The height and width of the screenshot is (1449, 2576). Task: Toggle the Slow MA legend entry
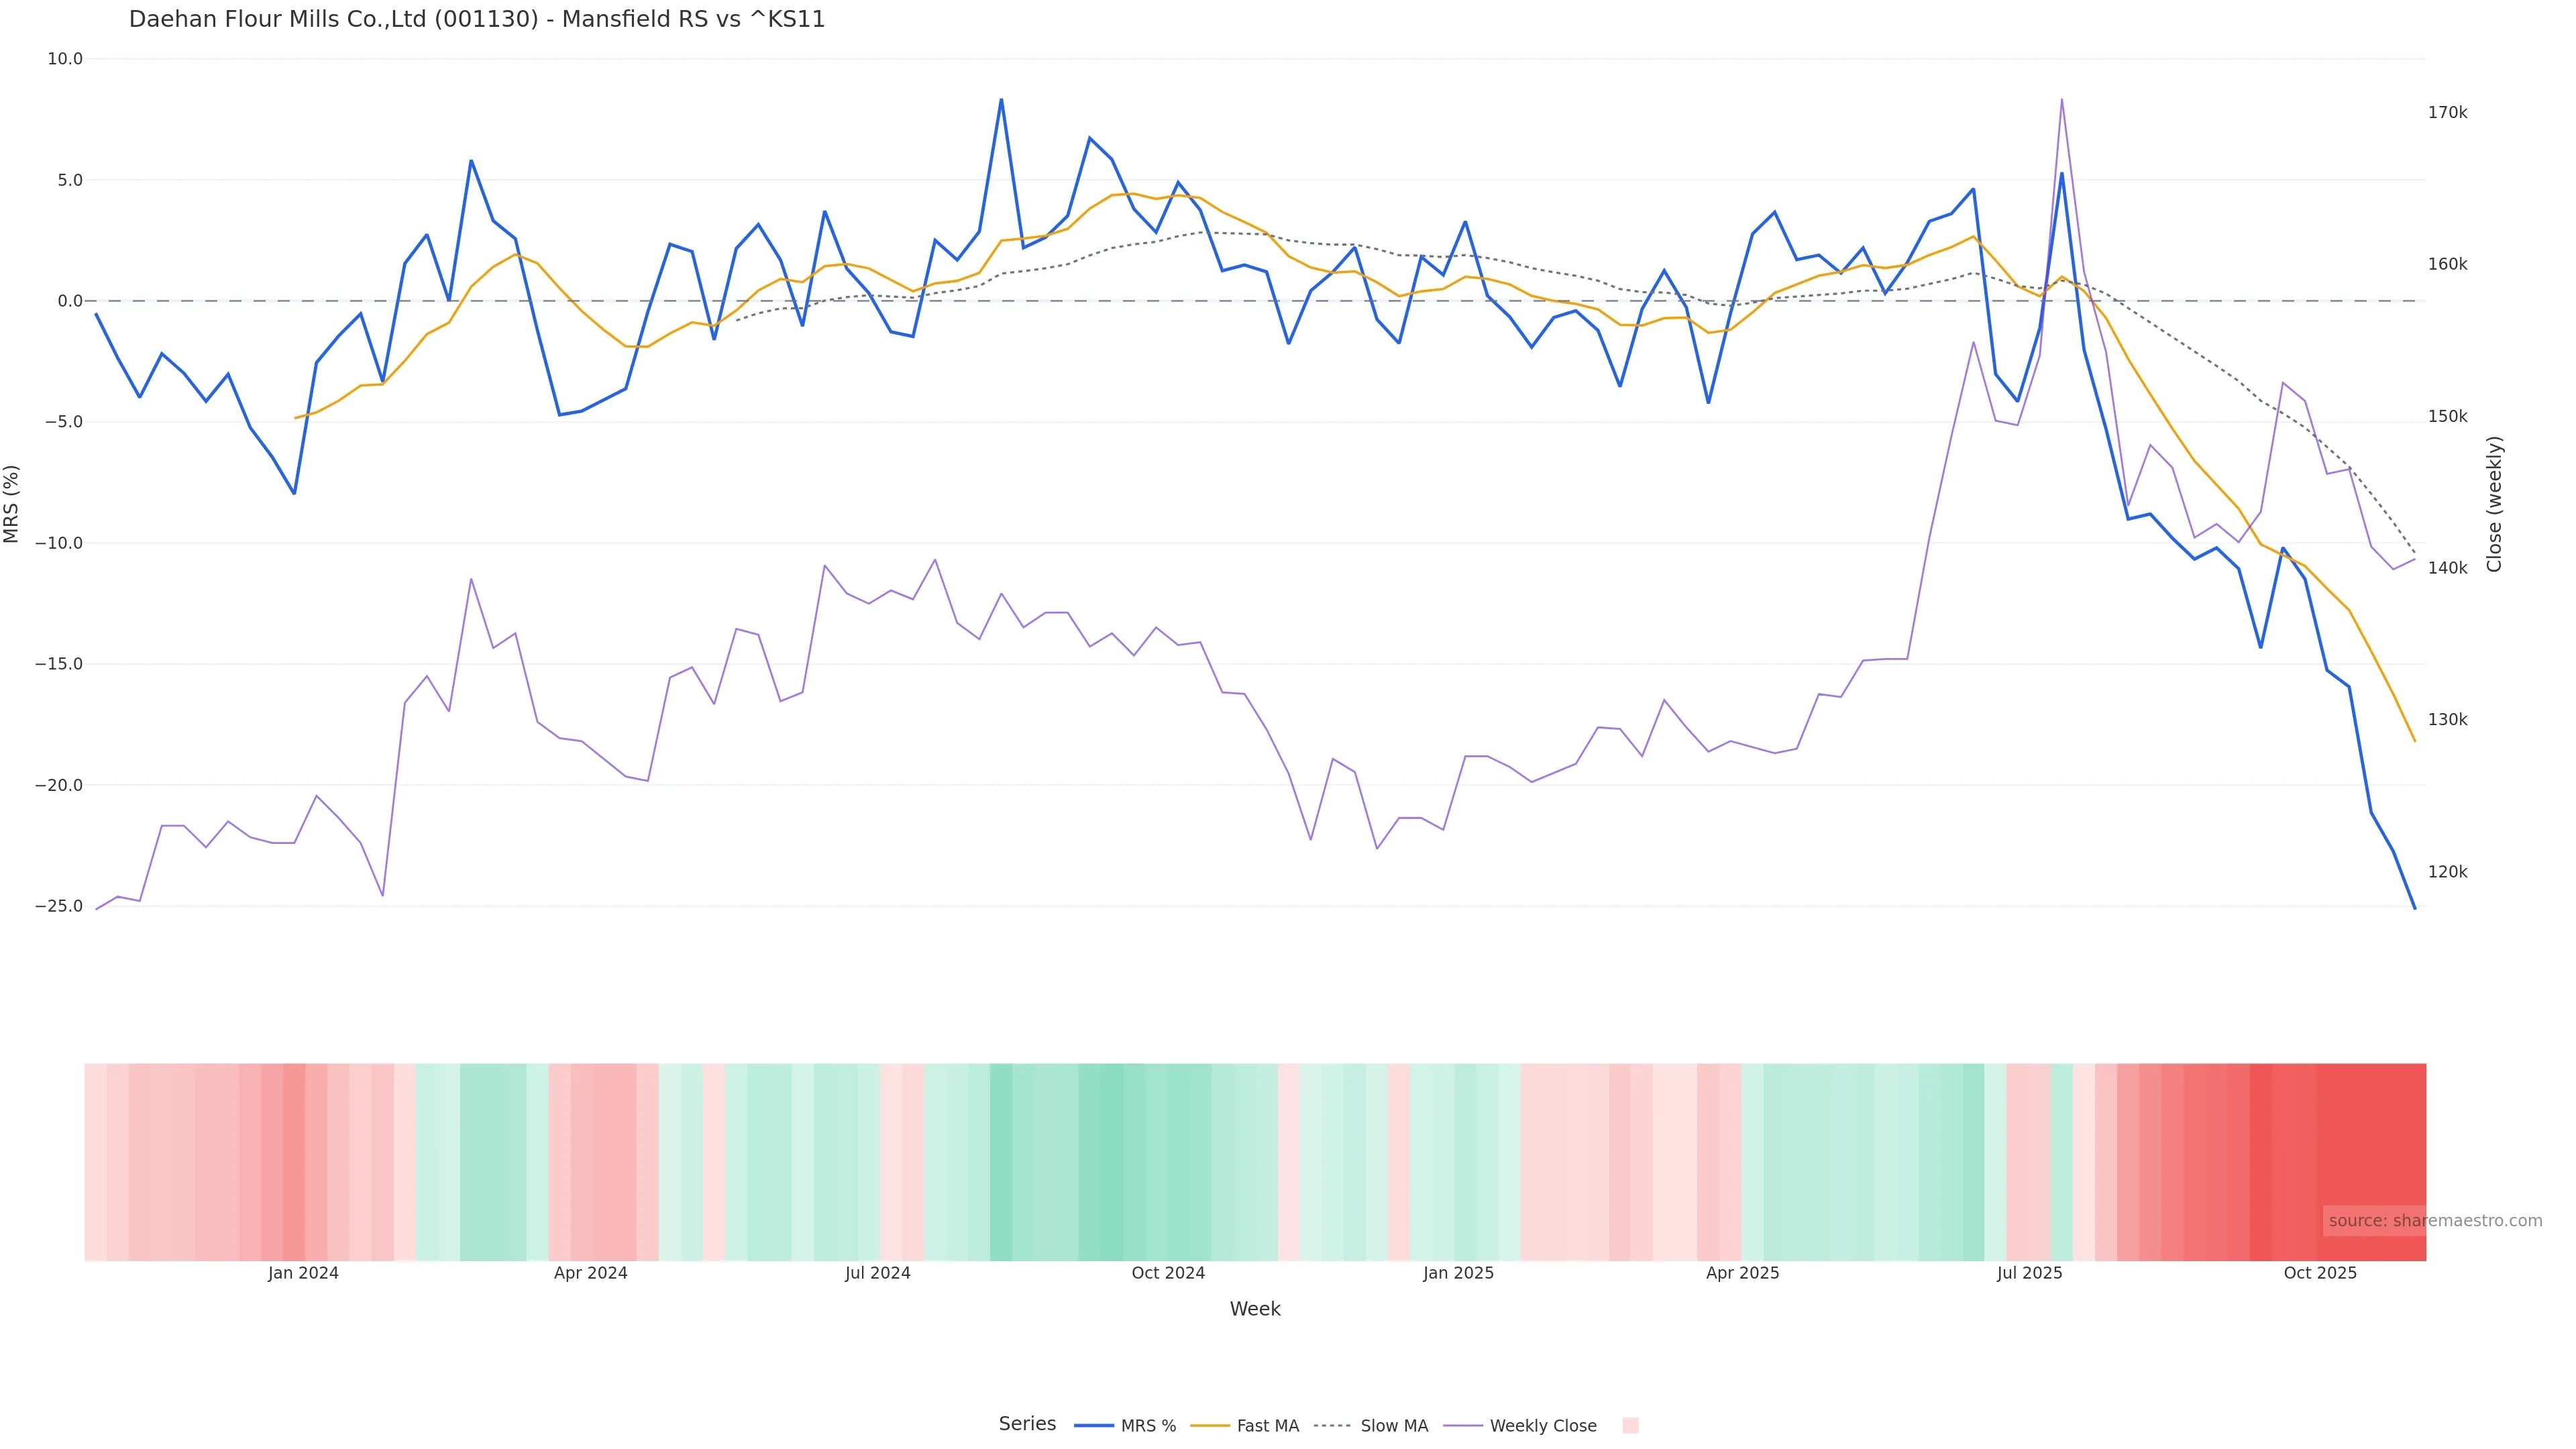[x=1394, y=1426]
